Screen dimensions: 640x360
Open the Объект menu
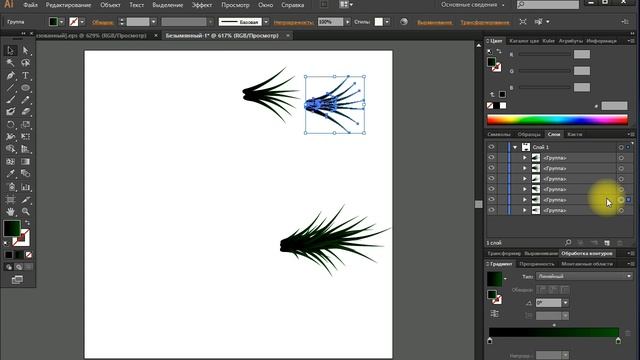coord(110,5)
